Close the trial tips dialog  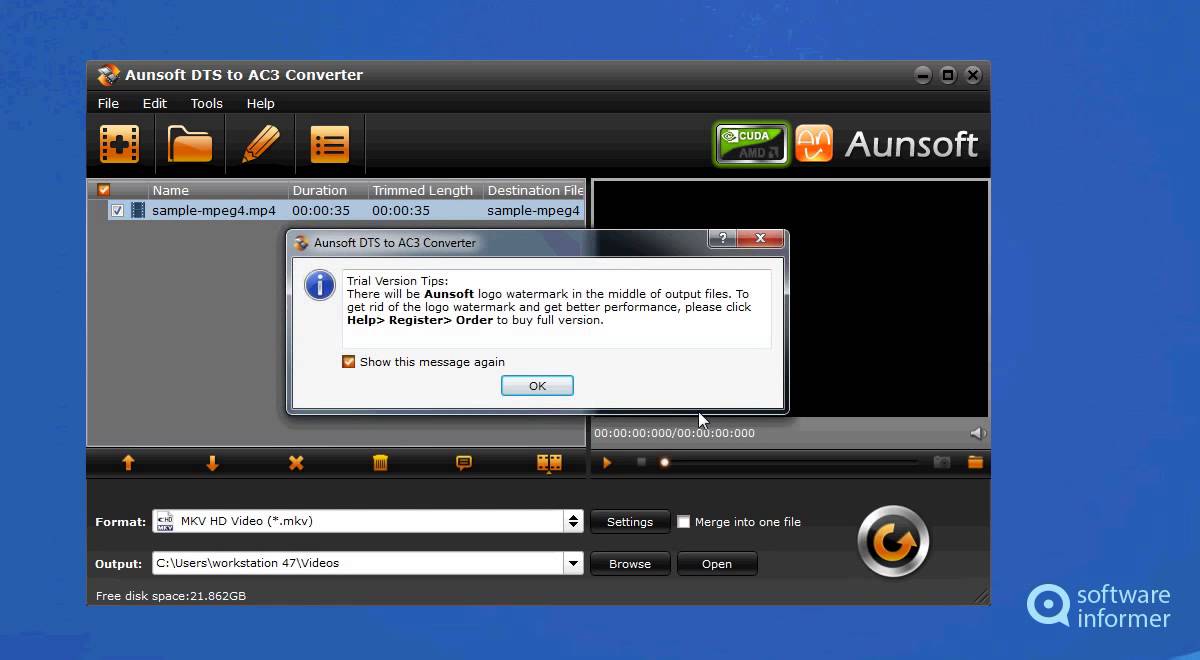(x=760, y=239)
